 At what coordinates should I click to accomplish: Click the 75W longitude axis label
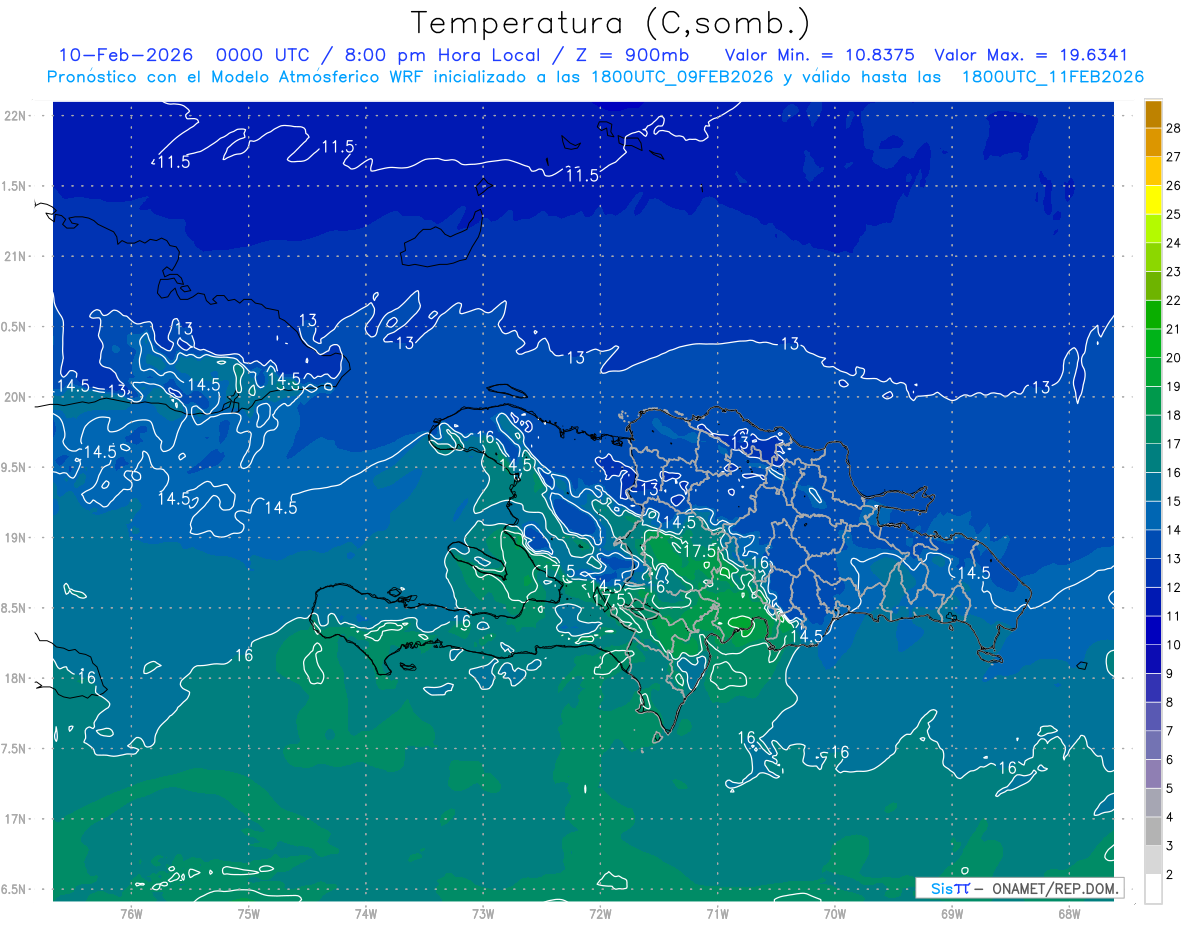249,913
